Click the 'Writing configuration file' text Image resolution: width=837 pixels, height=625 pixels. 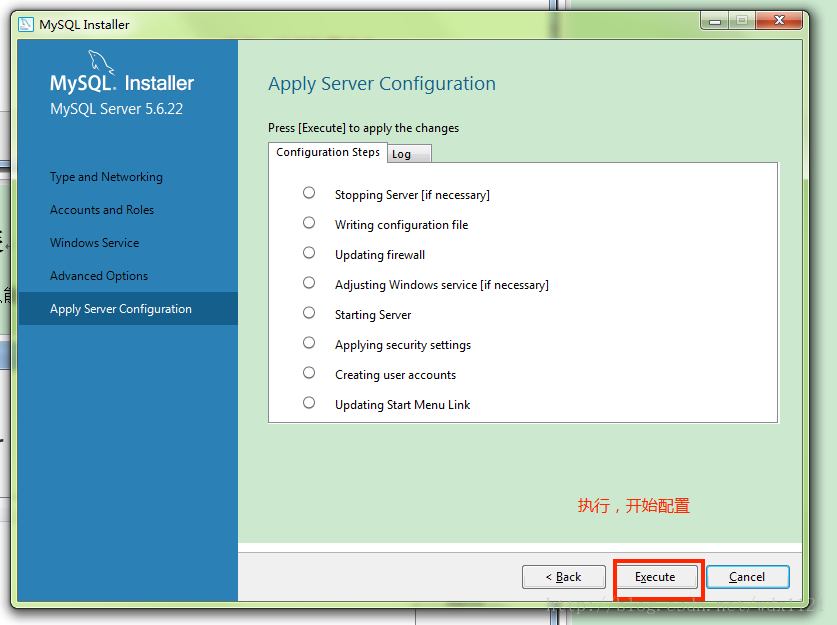401,225
